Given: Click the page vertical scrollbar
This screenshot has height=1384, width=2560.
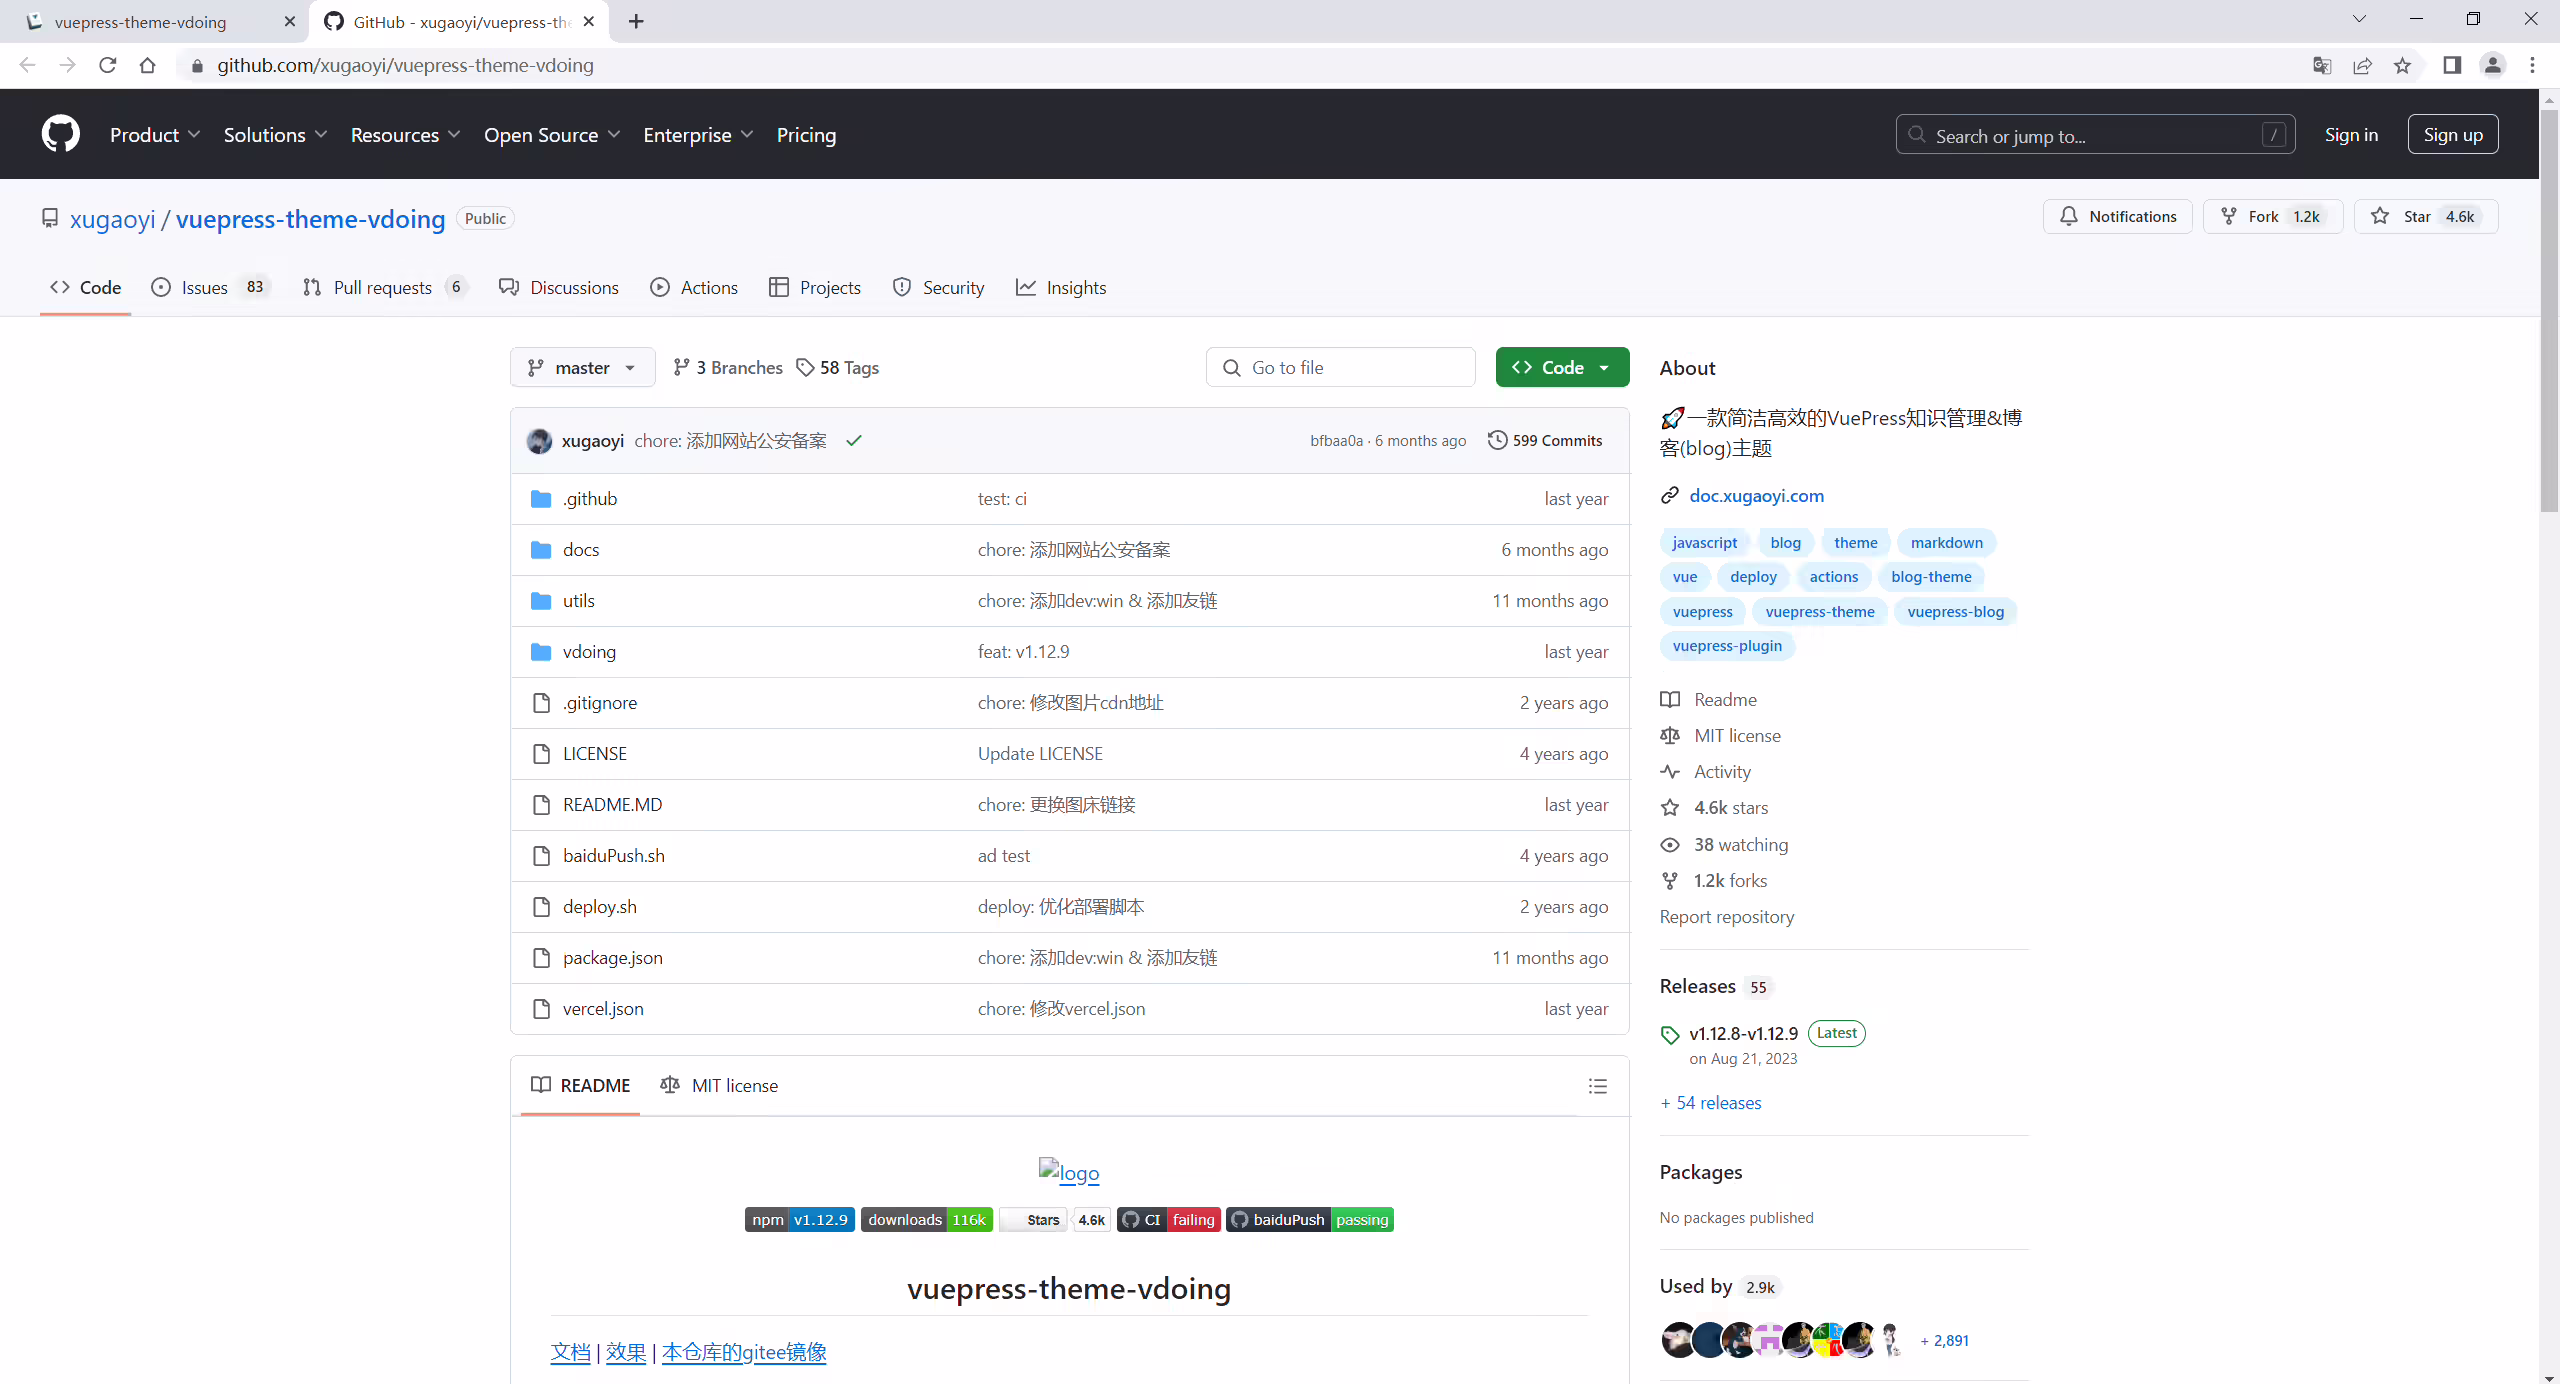Looking at the screenshot, I should pos(2549,310).
